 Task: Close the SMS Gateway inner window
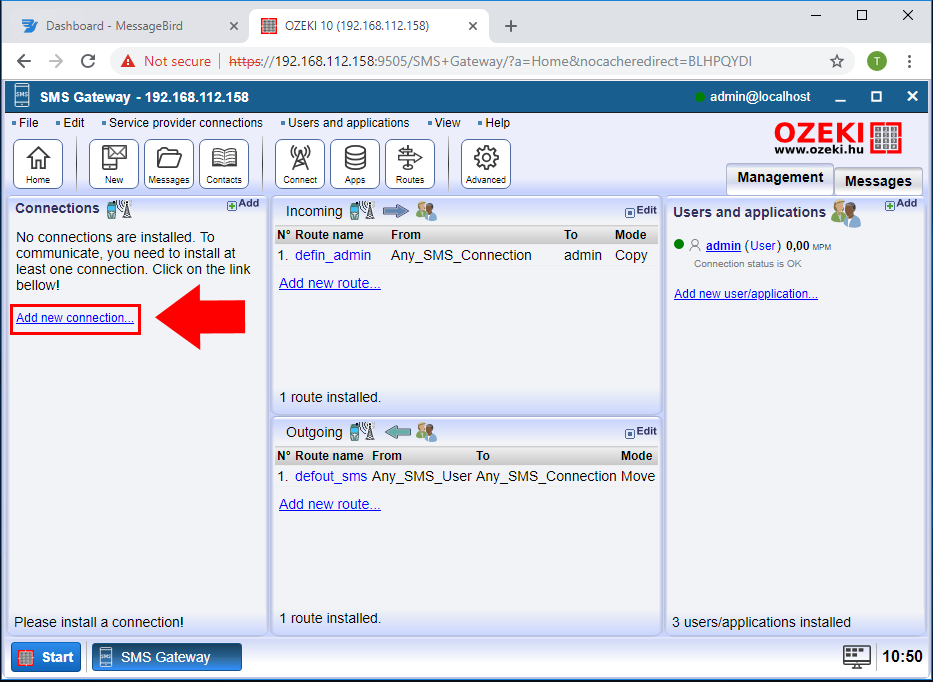click(912, 96)
